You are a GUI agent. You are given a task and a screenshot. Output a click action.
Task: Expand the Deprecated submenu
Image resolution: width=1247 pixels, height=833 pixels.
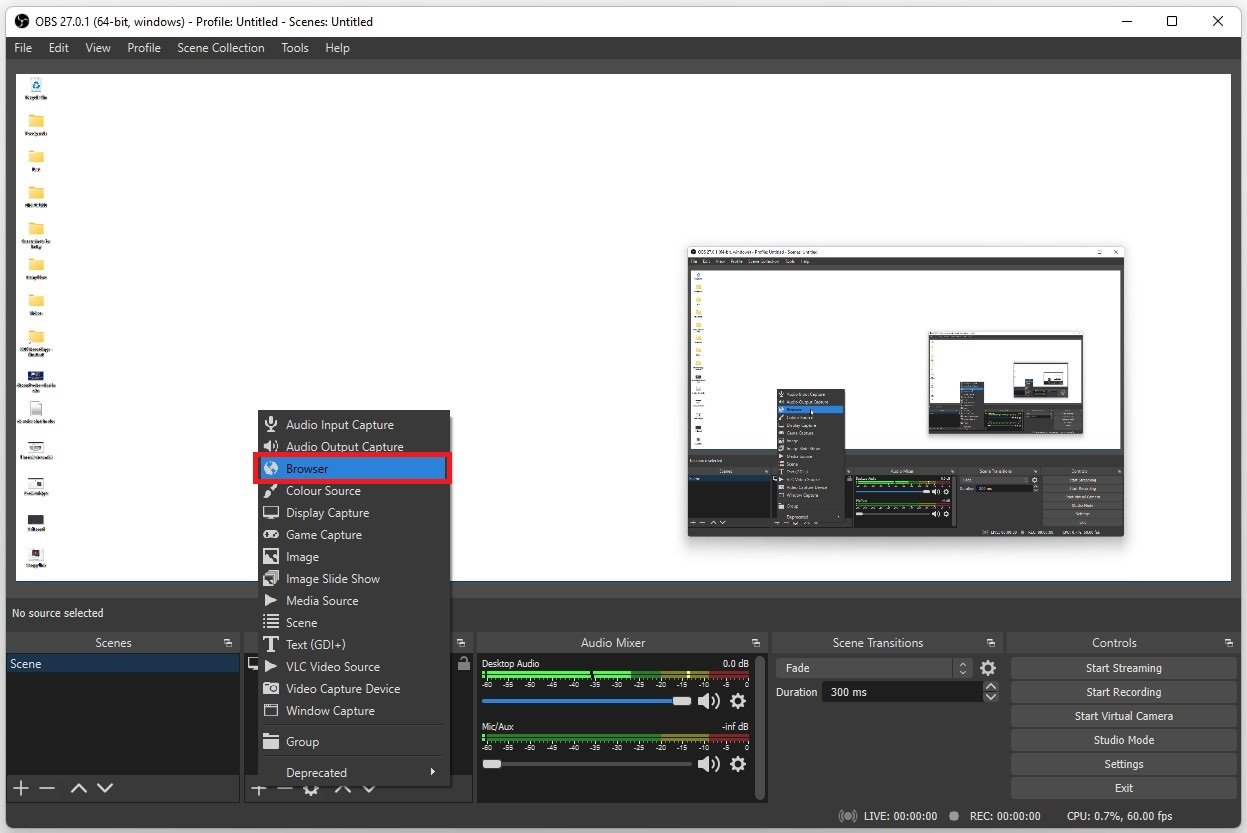(350, 772)
